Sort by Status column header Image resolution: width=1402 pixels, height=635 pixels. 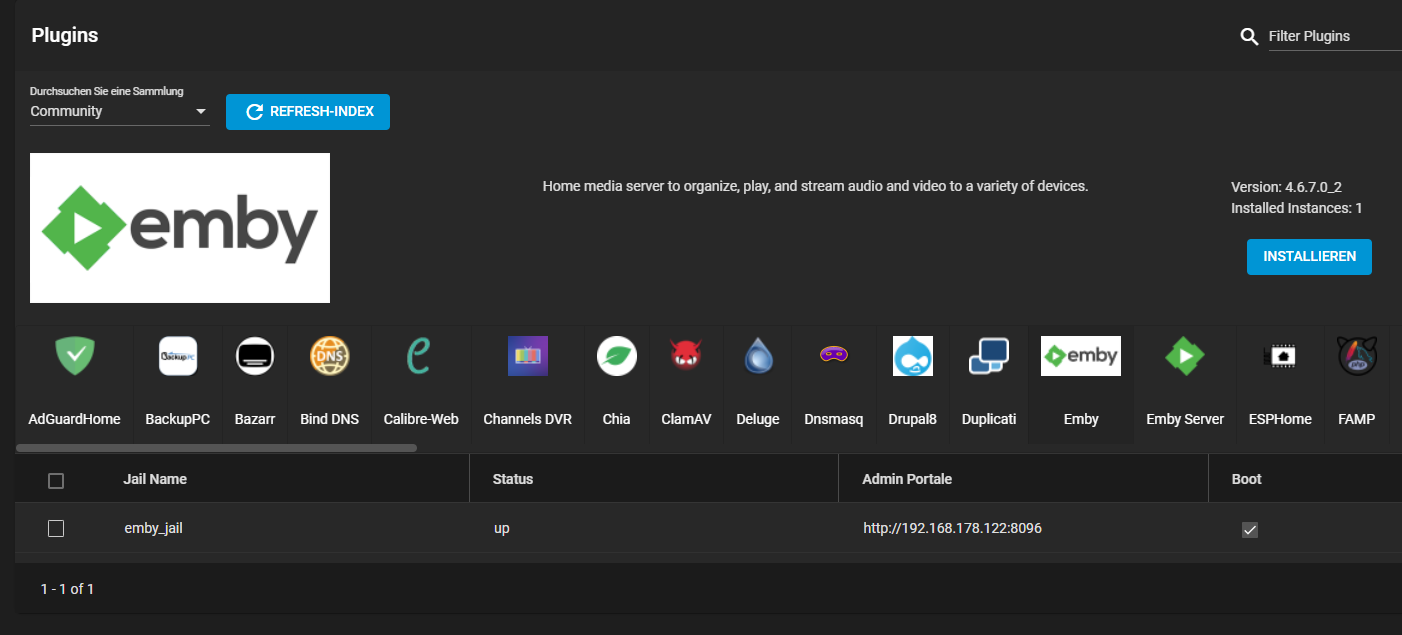pos(513,479)
